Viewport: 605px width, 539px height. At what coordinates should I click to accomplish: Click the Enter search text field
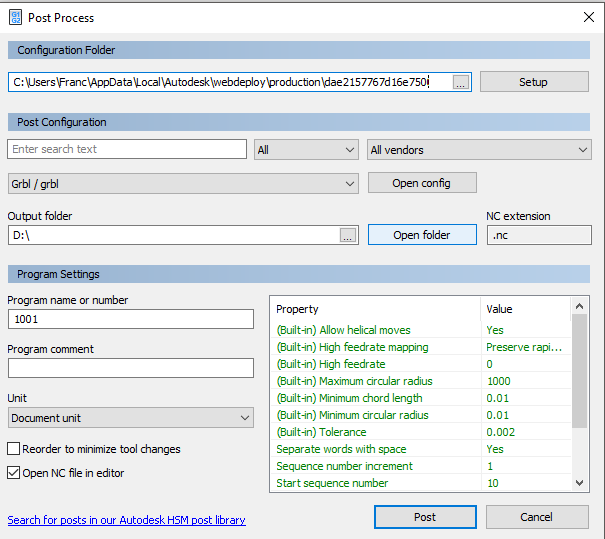[x=127, y=149]
